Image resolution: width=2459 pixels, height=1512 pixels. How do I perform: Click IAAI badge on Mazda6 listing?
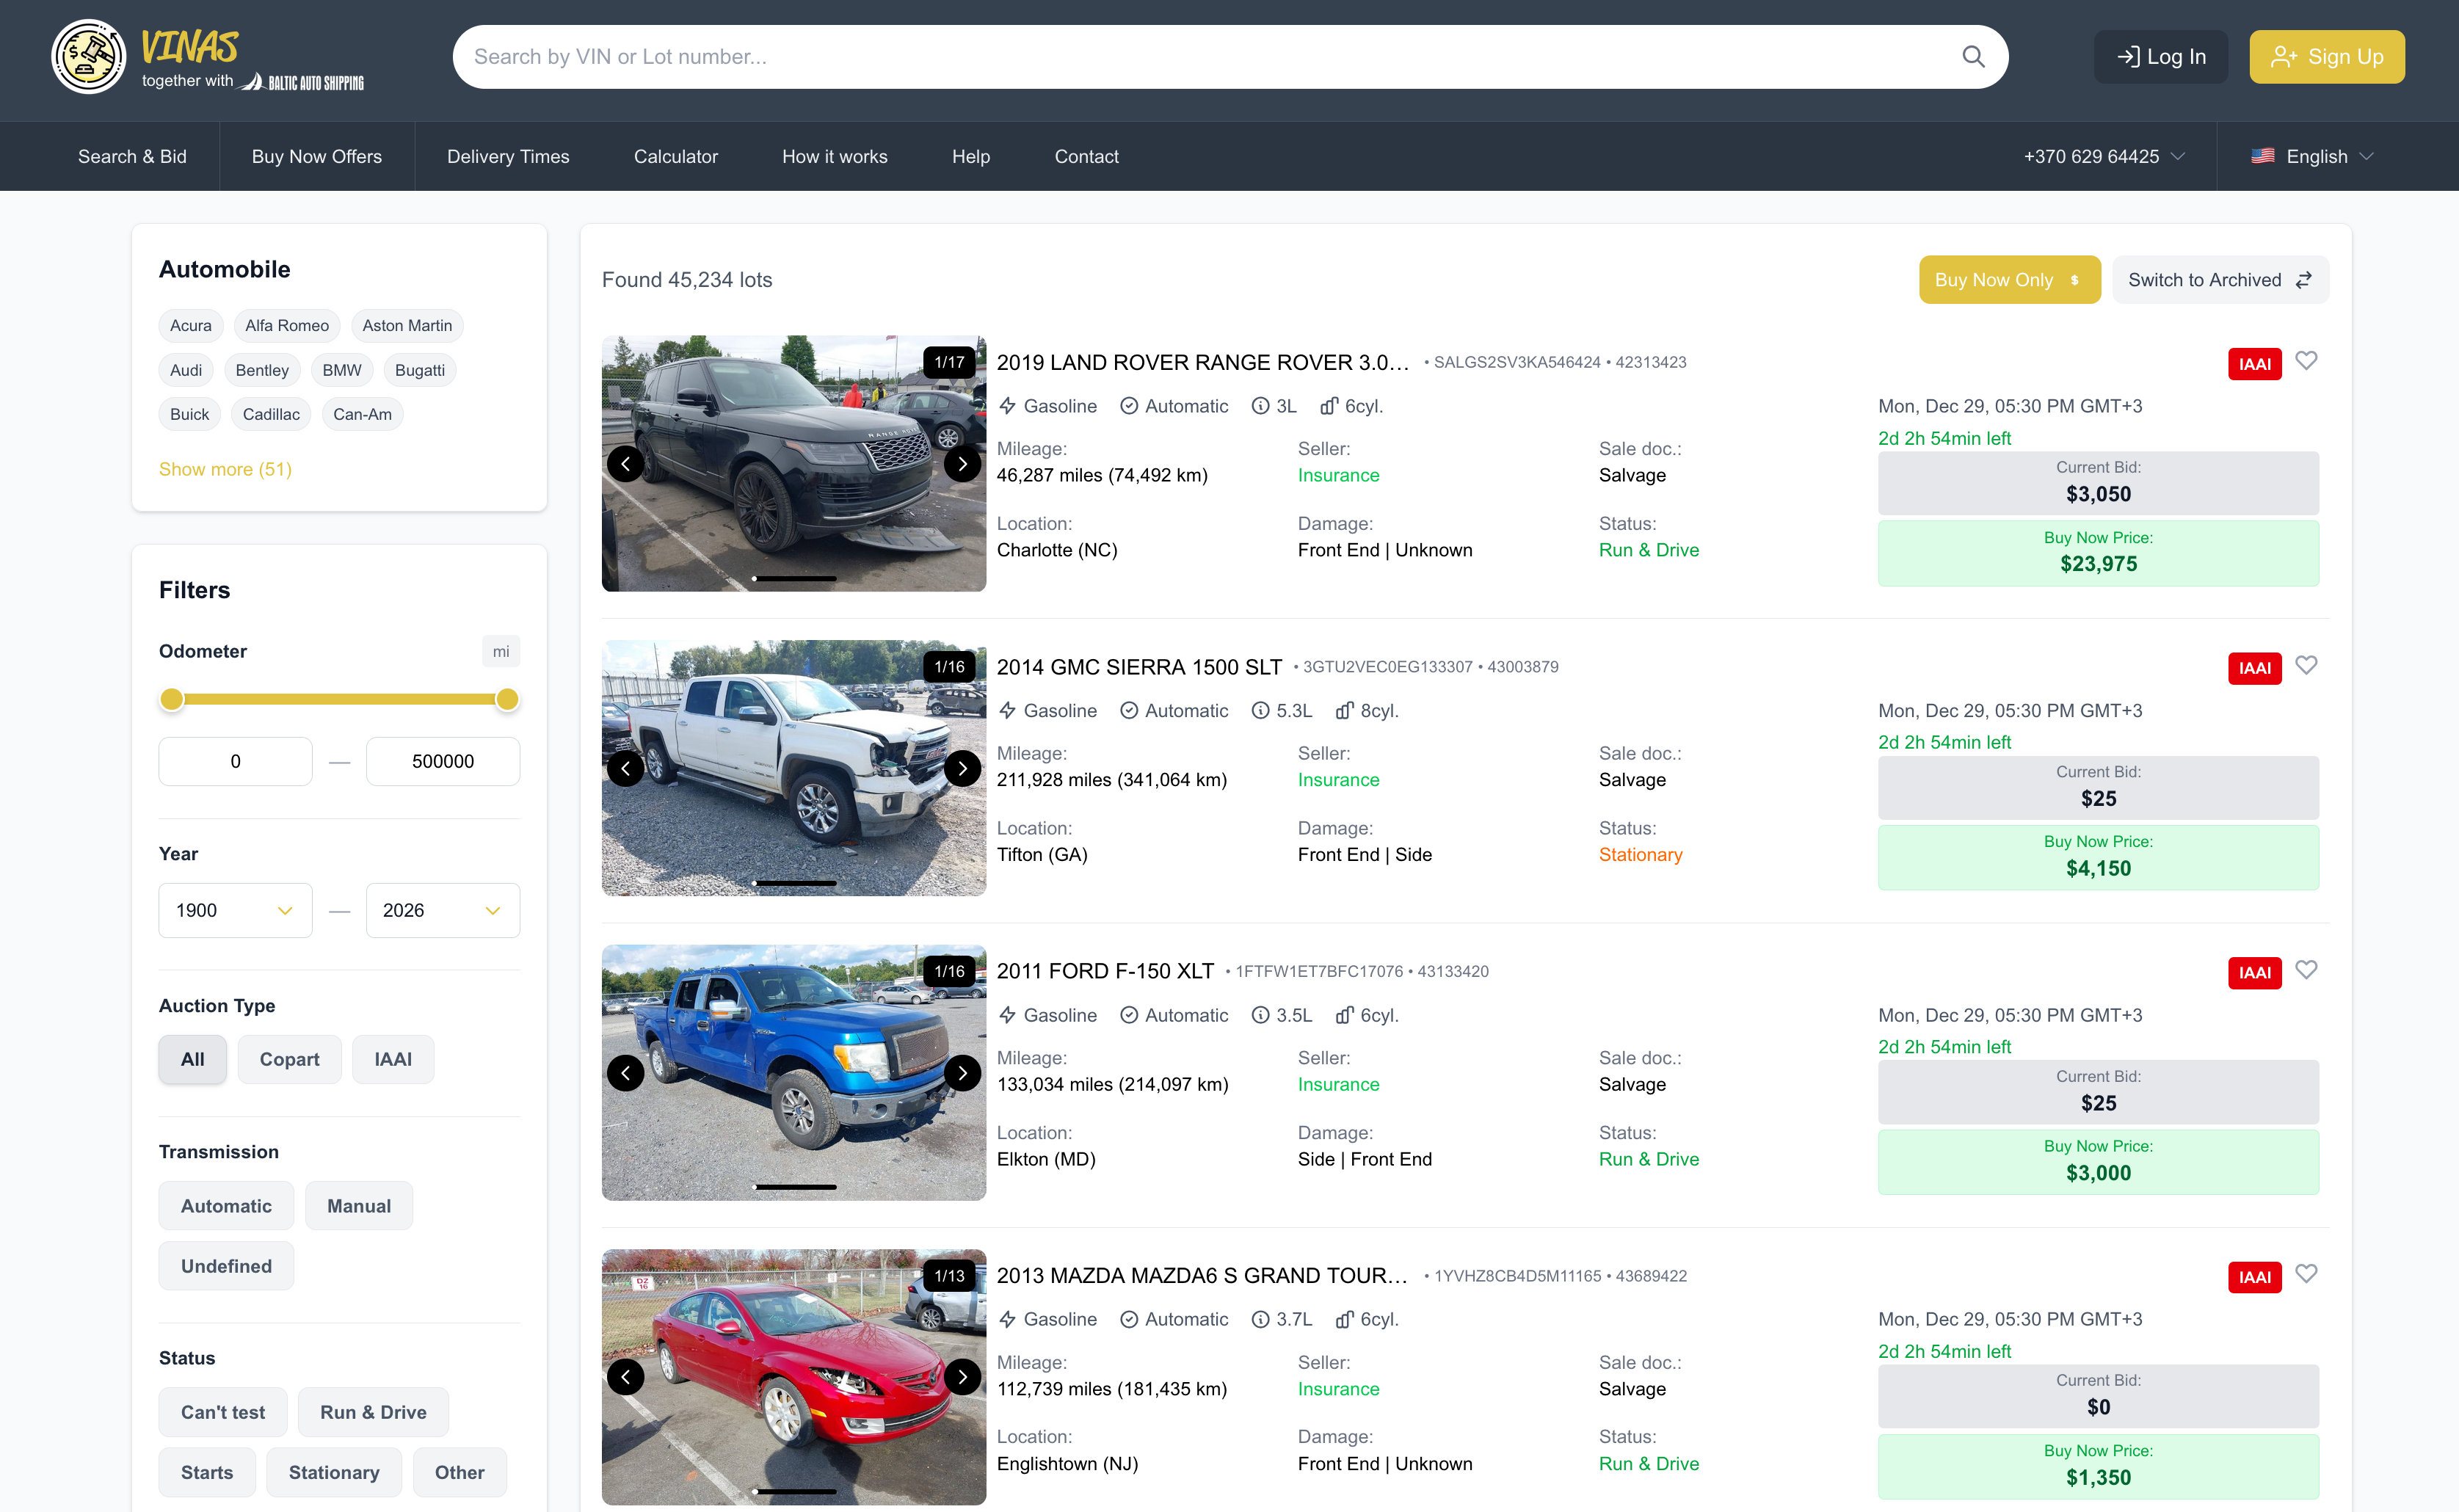(2254, 1277)
